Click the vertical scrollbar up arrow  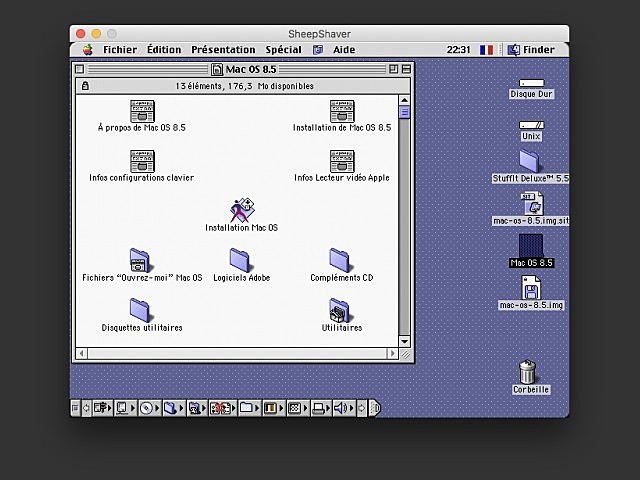[404, 100]
